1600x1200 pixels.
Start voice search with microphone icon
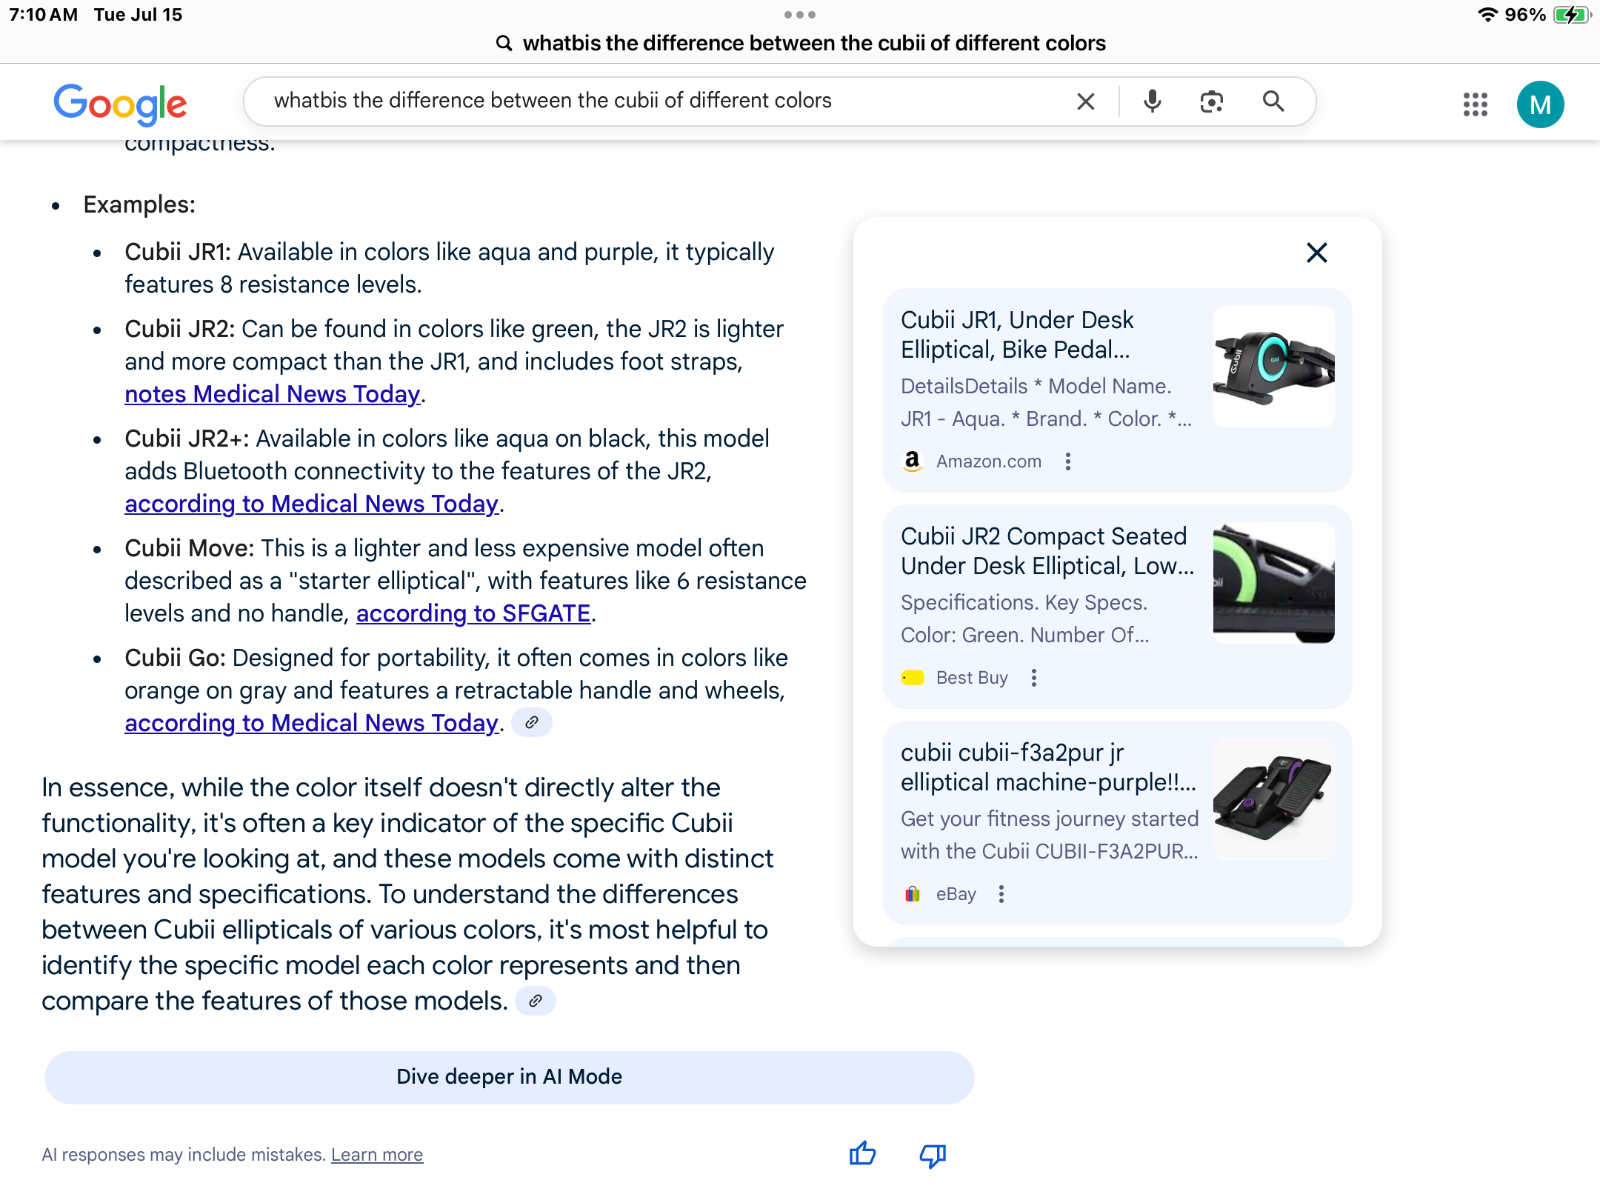(x=1152, y=101)
